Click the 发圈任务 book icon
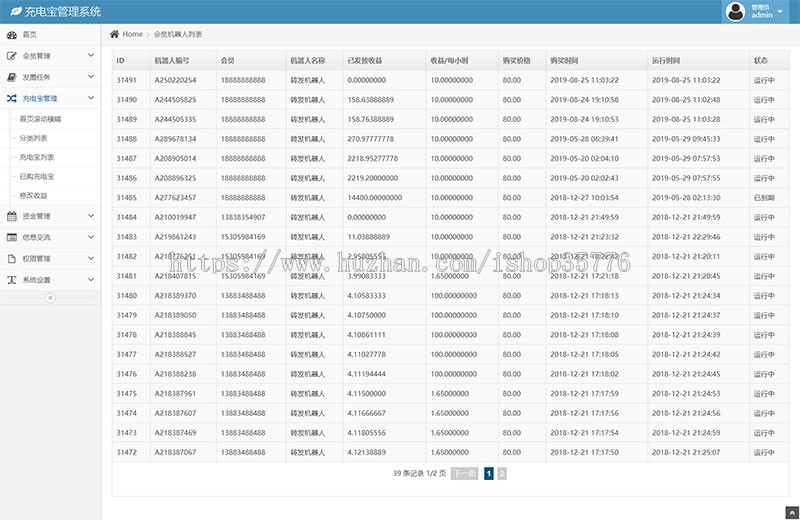The image size is (800, 520). 11,77
